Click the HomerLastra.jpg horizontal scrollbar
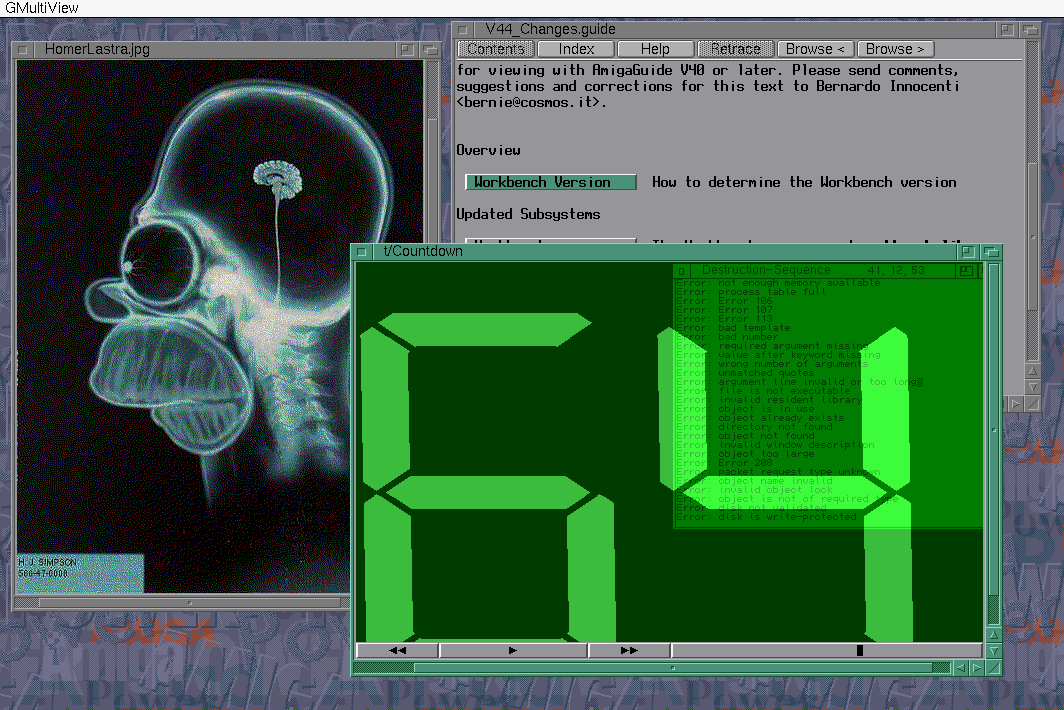1064x710 pixels. click(190, 603)
